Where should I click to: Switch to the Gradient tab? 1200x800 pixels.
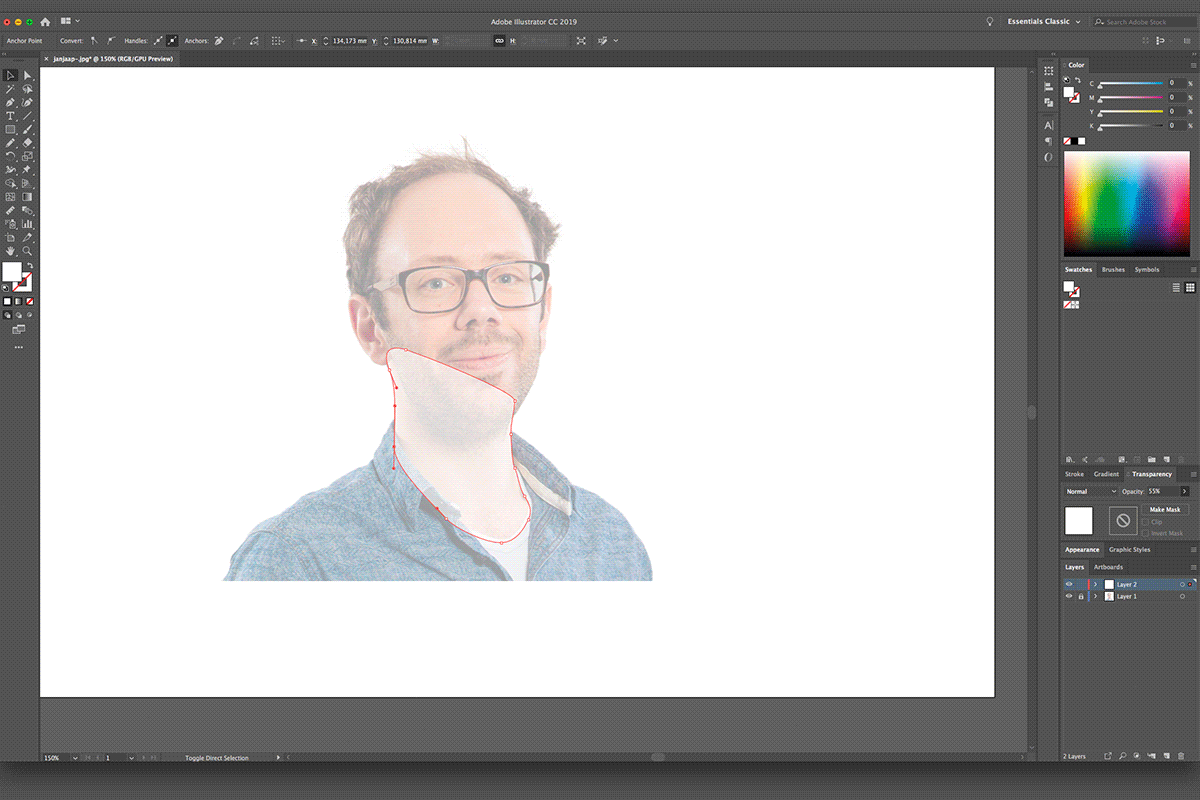pyautogui.click(x=1106, y=474)
